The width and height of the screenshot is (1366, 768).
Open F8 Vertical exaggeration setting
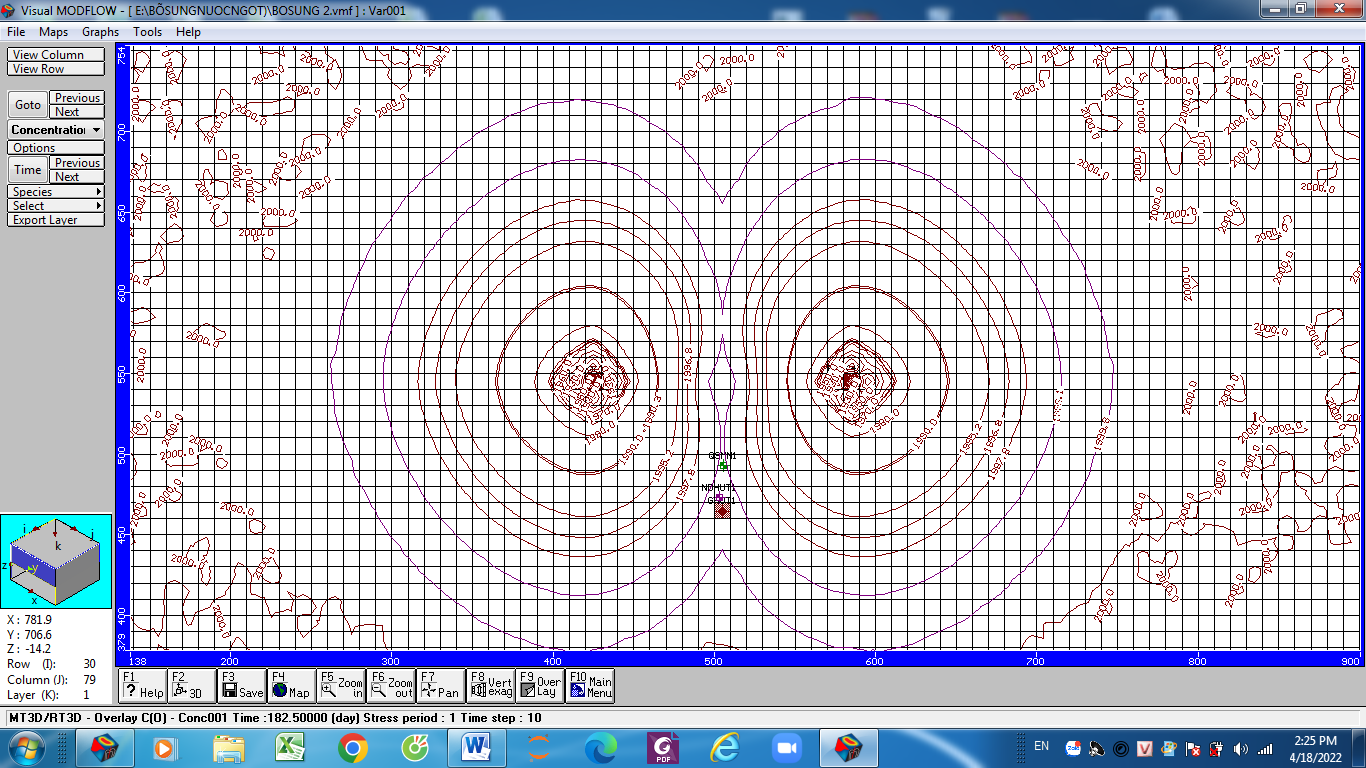[x=491, y=685]
